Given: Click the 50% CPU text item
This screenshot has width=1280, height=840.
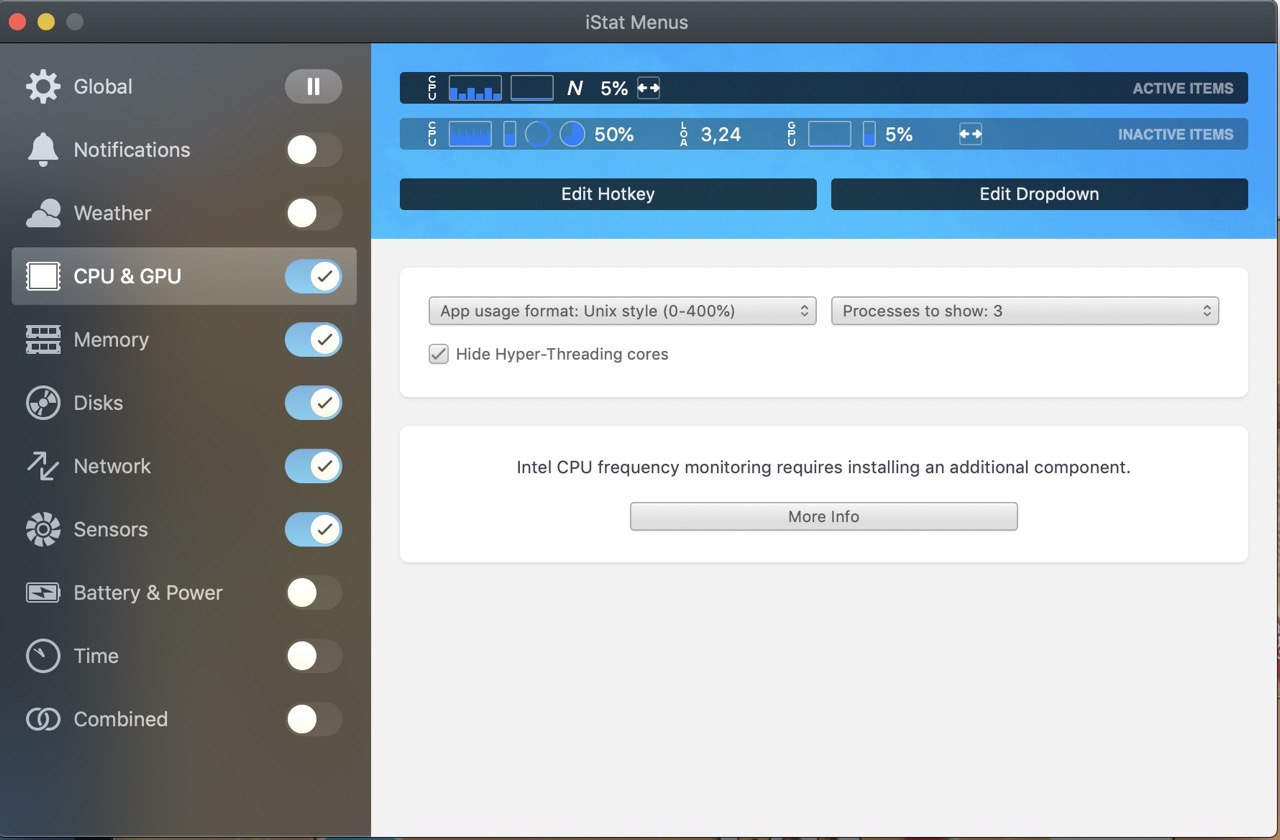Looking at the screenshot, I should pyautogui.click(x=614, y=134).
